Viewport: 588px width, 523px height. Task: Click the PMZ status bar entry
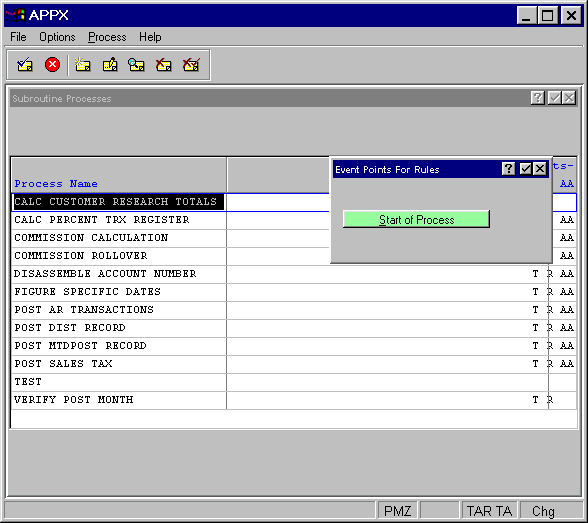(x=398, y=511)
